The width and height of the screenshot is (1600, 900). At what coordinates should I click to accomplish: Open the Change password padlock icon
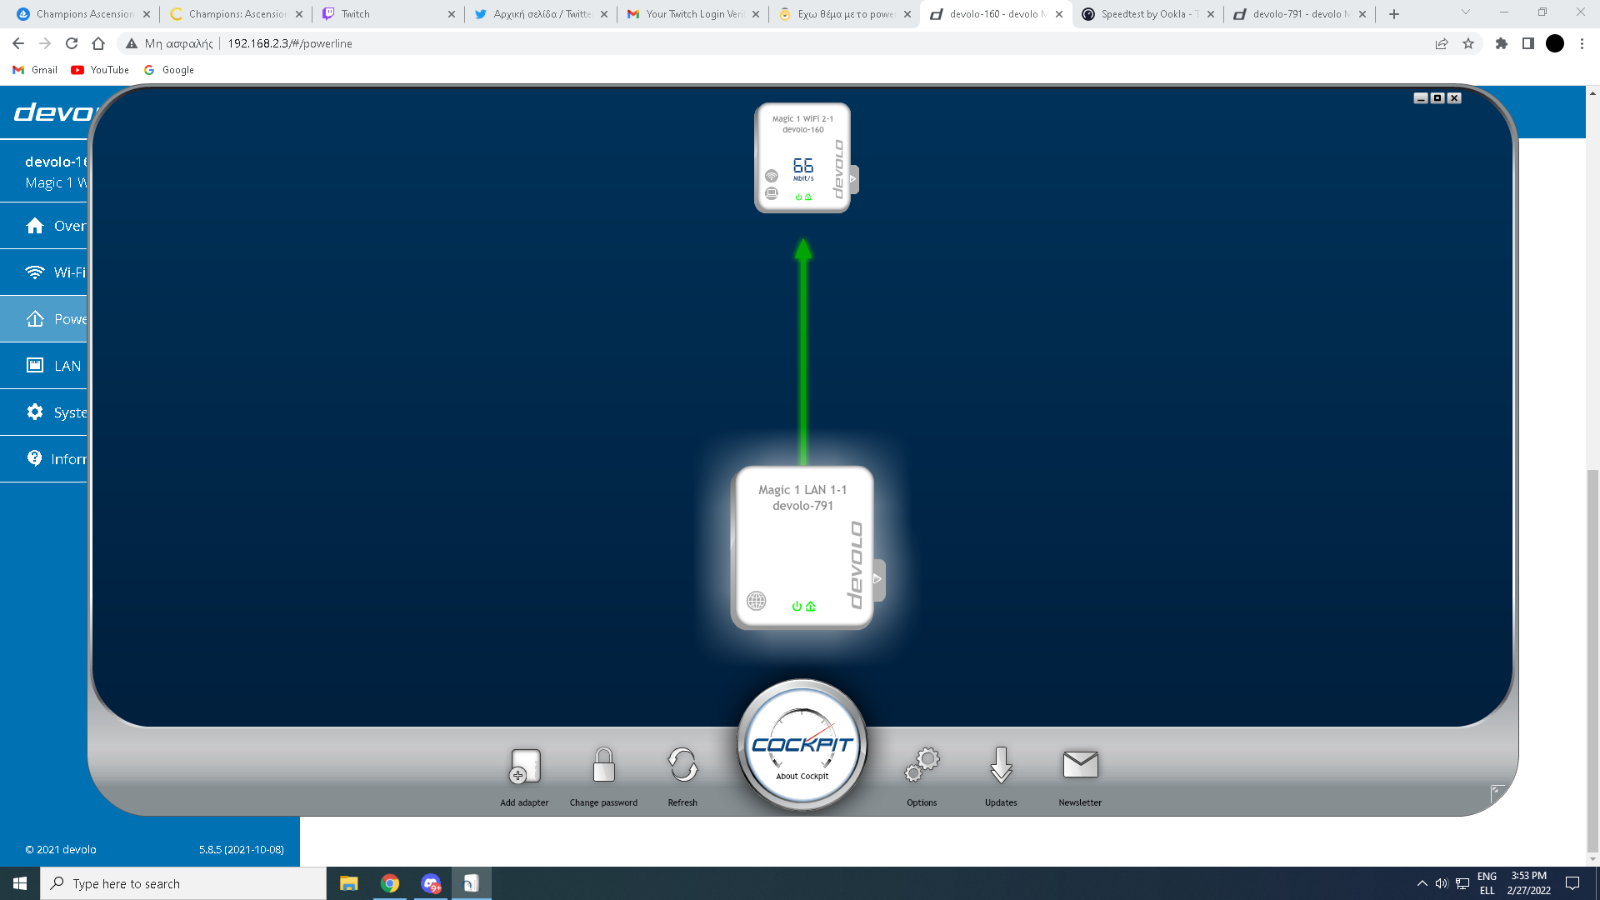coord(603,765)
